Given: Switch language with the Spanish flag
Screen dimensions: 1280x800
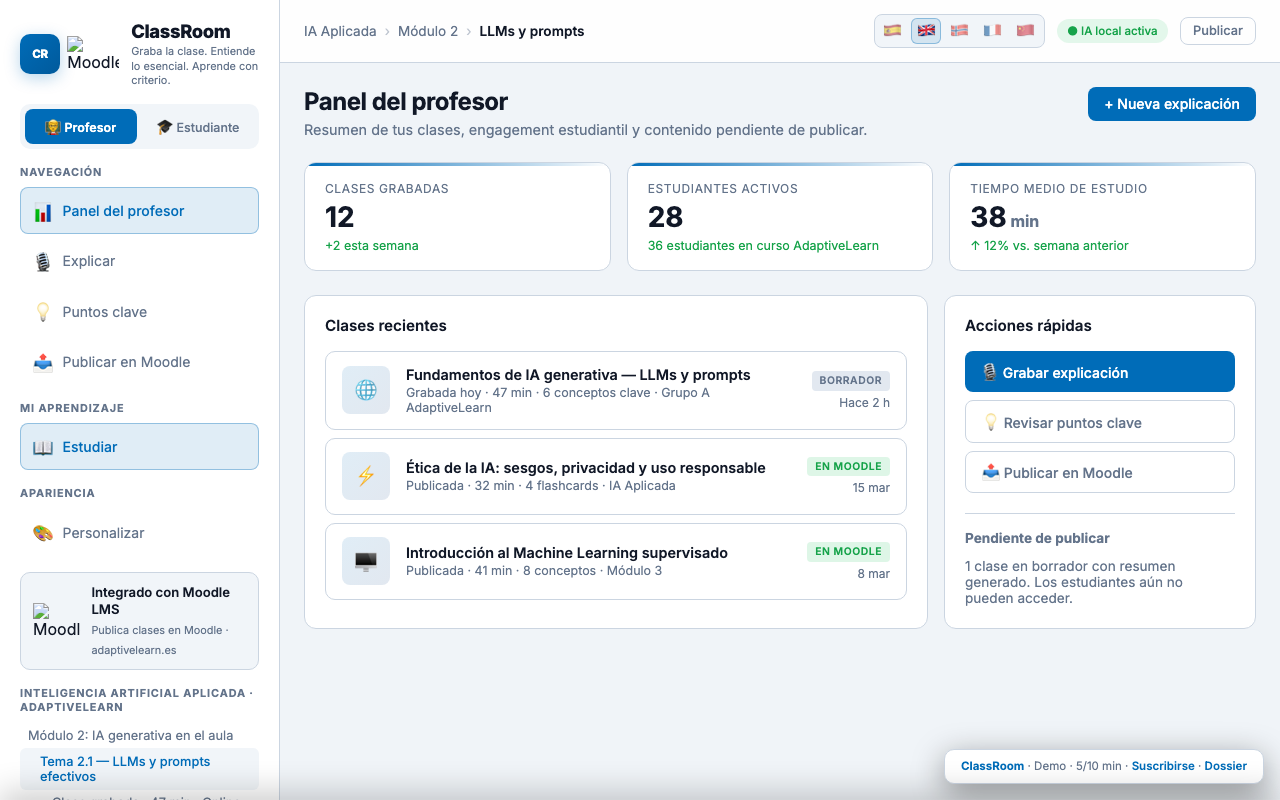Looking at the screenshot, I should click(x=893, y=31).
